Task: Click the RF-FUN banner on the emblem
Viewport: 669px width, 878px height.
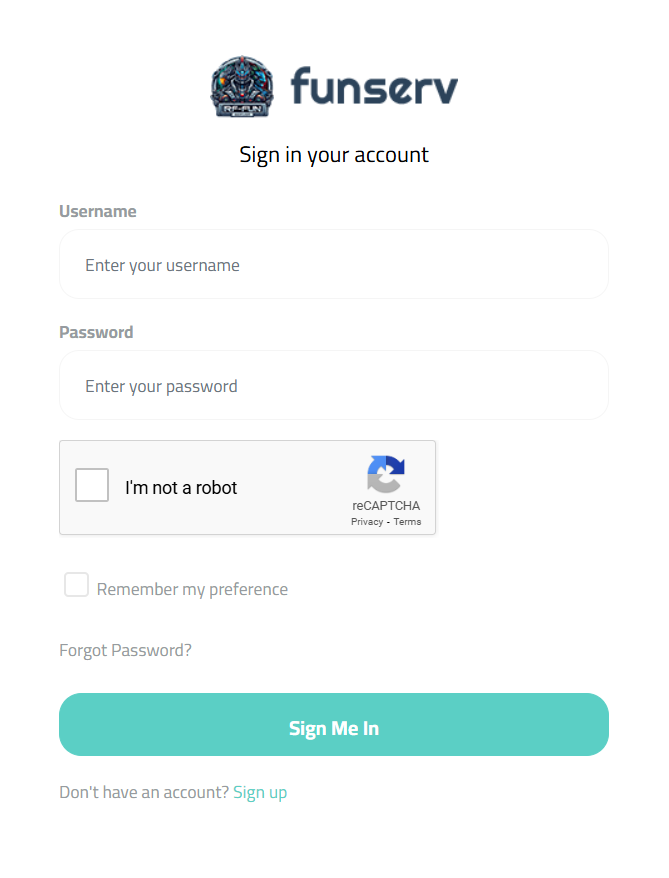Action: click(x=242, y=109)
